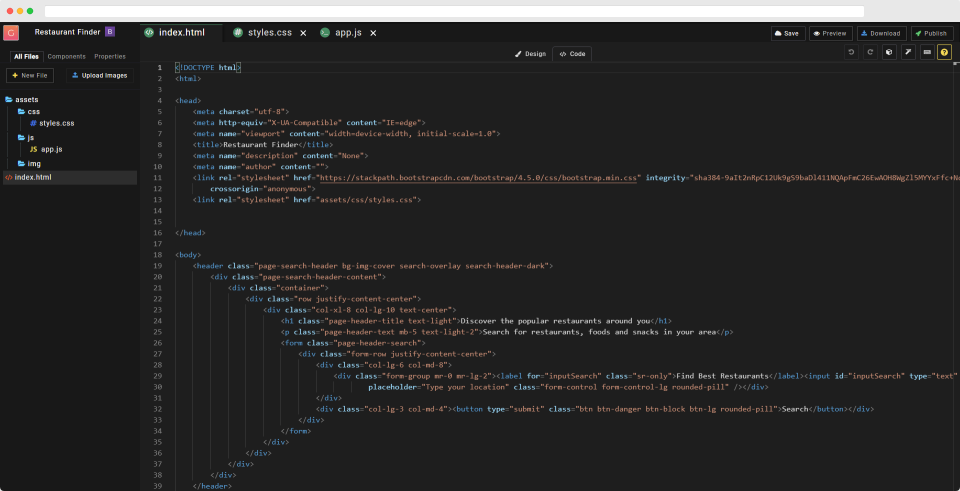Image resolution: width=960 pixels, height=491 pixels.
Task: Click the New File button
Action: [x=30, y=75]
